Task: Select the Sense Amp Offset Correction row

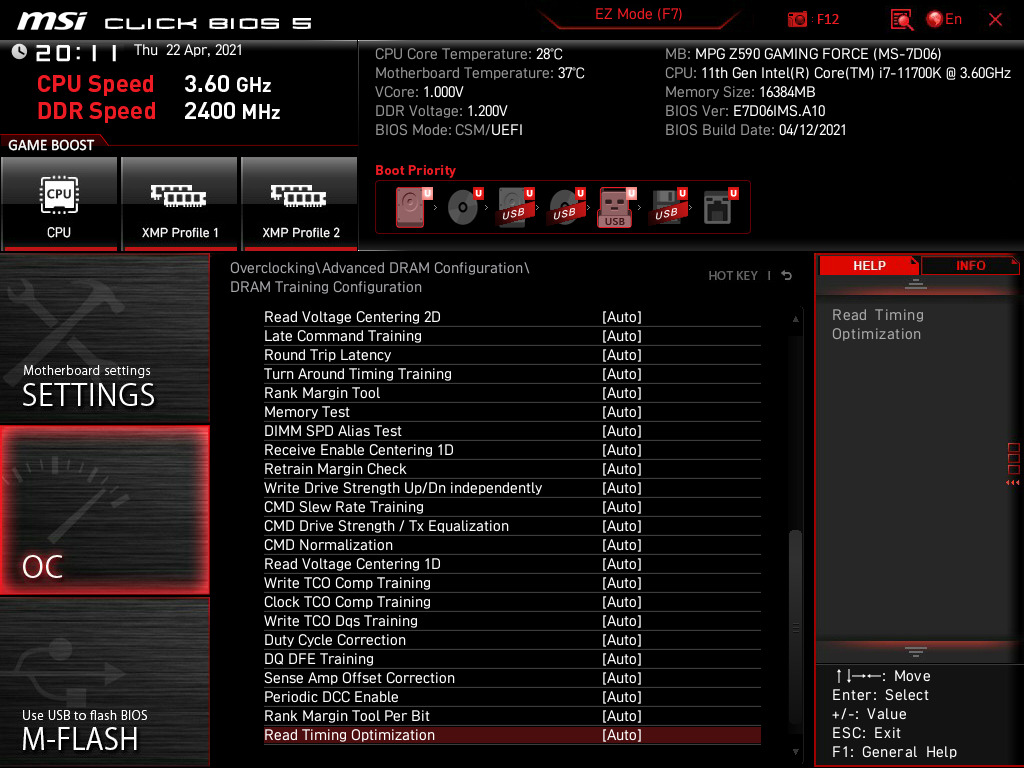Action: [512, 678]
